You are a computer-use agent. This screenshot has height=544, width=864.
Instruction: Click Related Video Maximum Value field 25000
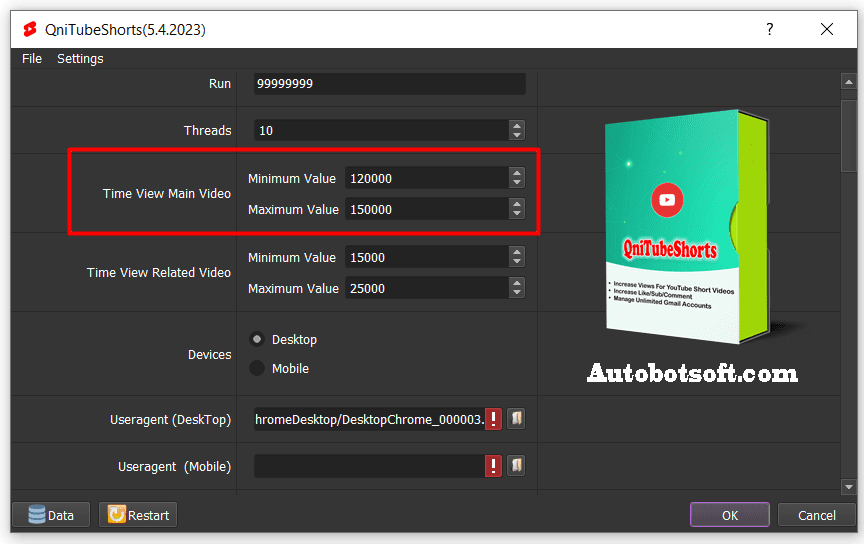click(427, 288)
